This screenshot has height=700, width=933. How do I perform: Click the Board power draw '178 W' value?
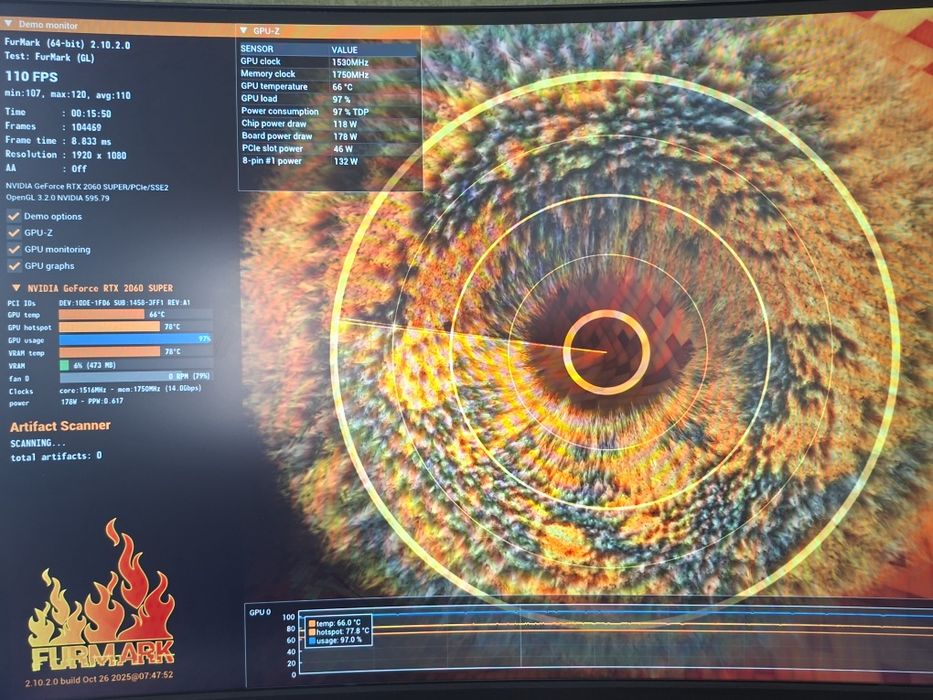pyautogui.click(x=345, y=137)
